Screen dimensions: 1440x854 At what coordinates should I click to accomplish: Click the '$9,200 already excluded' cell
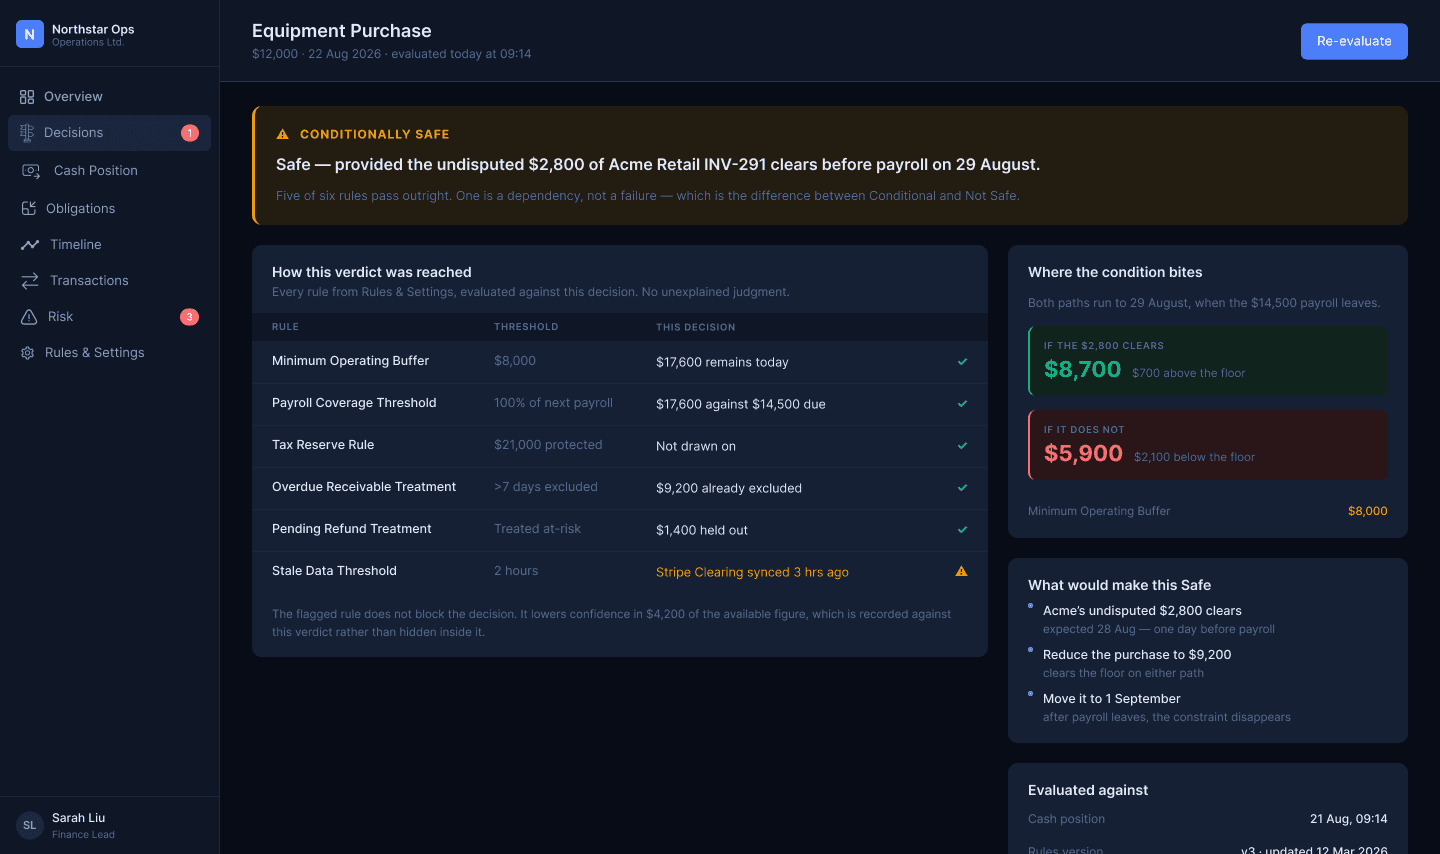[729, 488]
